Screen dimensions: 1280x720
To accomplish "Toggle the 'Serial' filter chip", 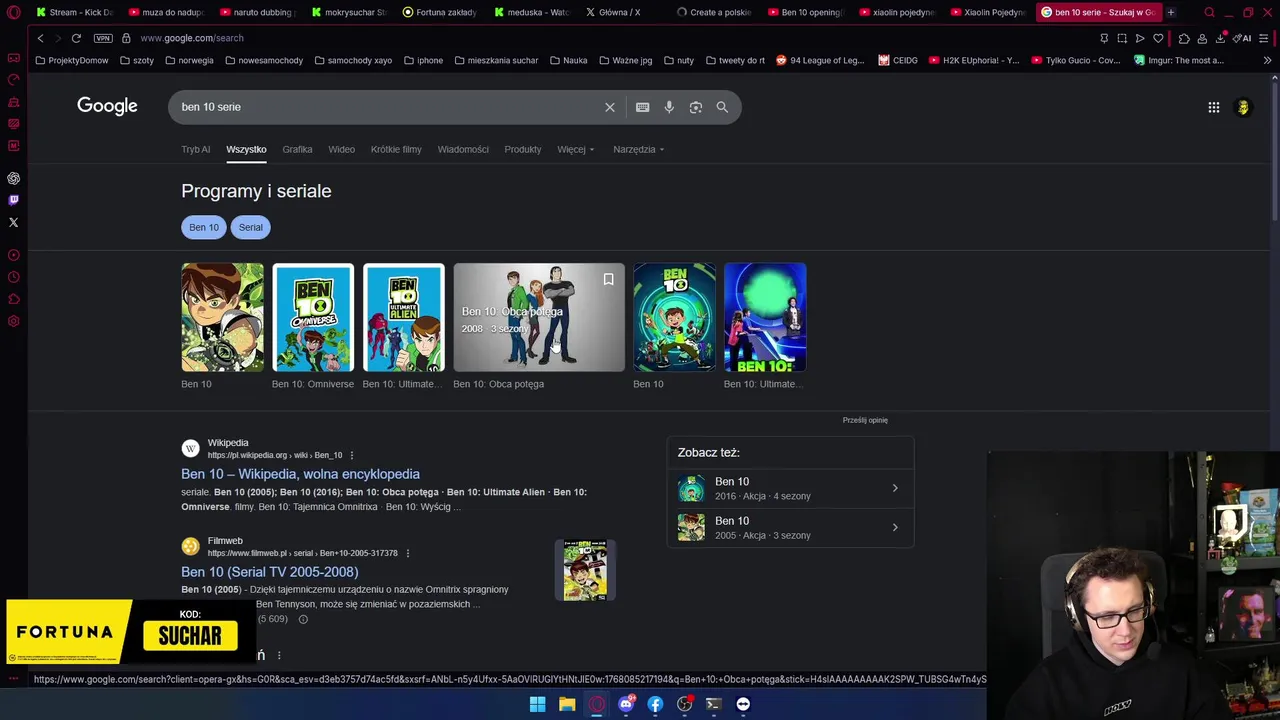I will (x=251, y=227).
